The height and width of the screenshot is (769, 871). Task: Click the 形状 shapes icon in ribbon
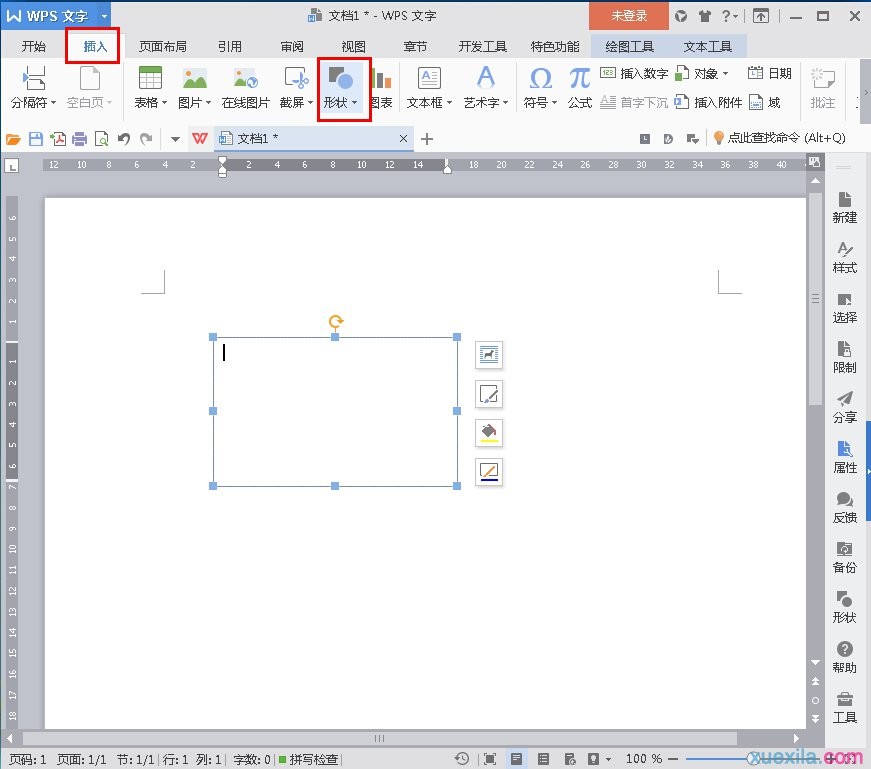point(340,78)
